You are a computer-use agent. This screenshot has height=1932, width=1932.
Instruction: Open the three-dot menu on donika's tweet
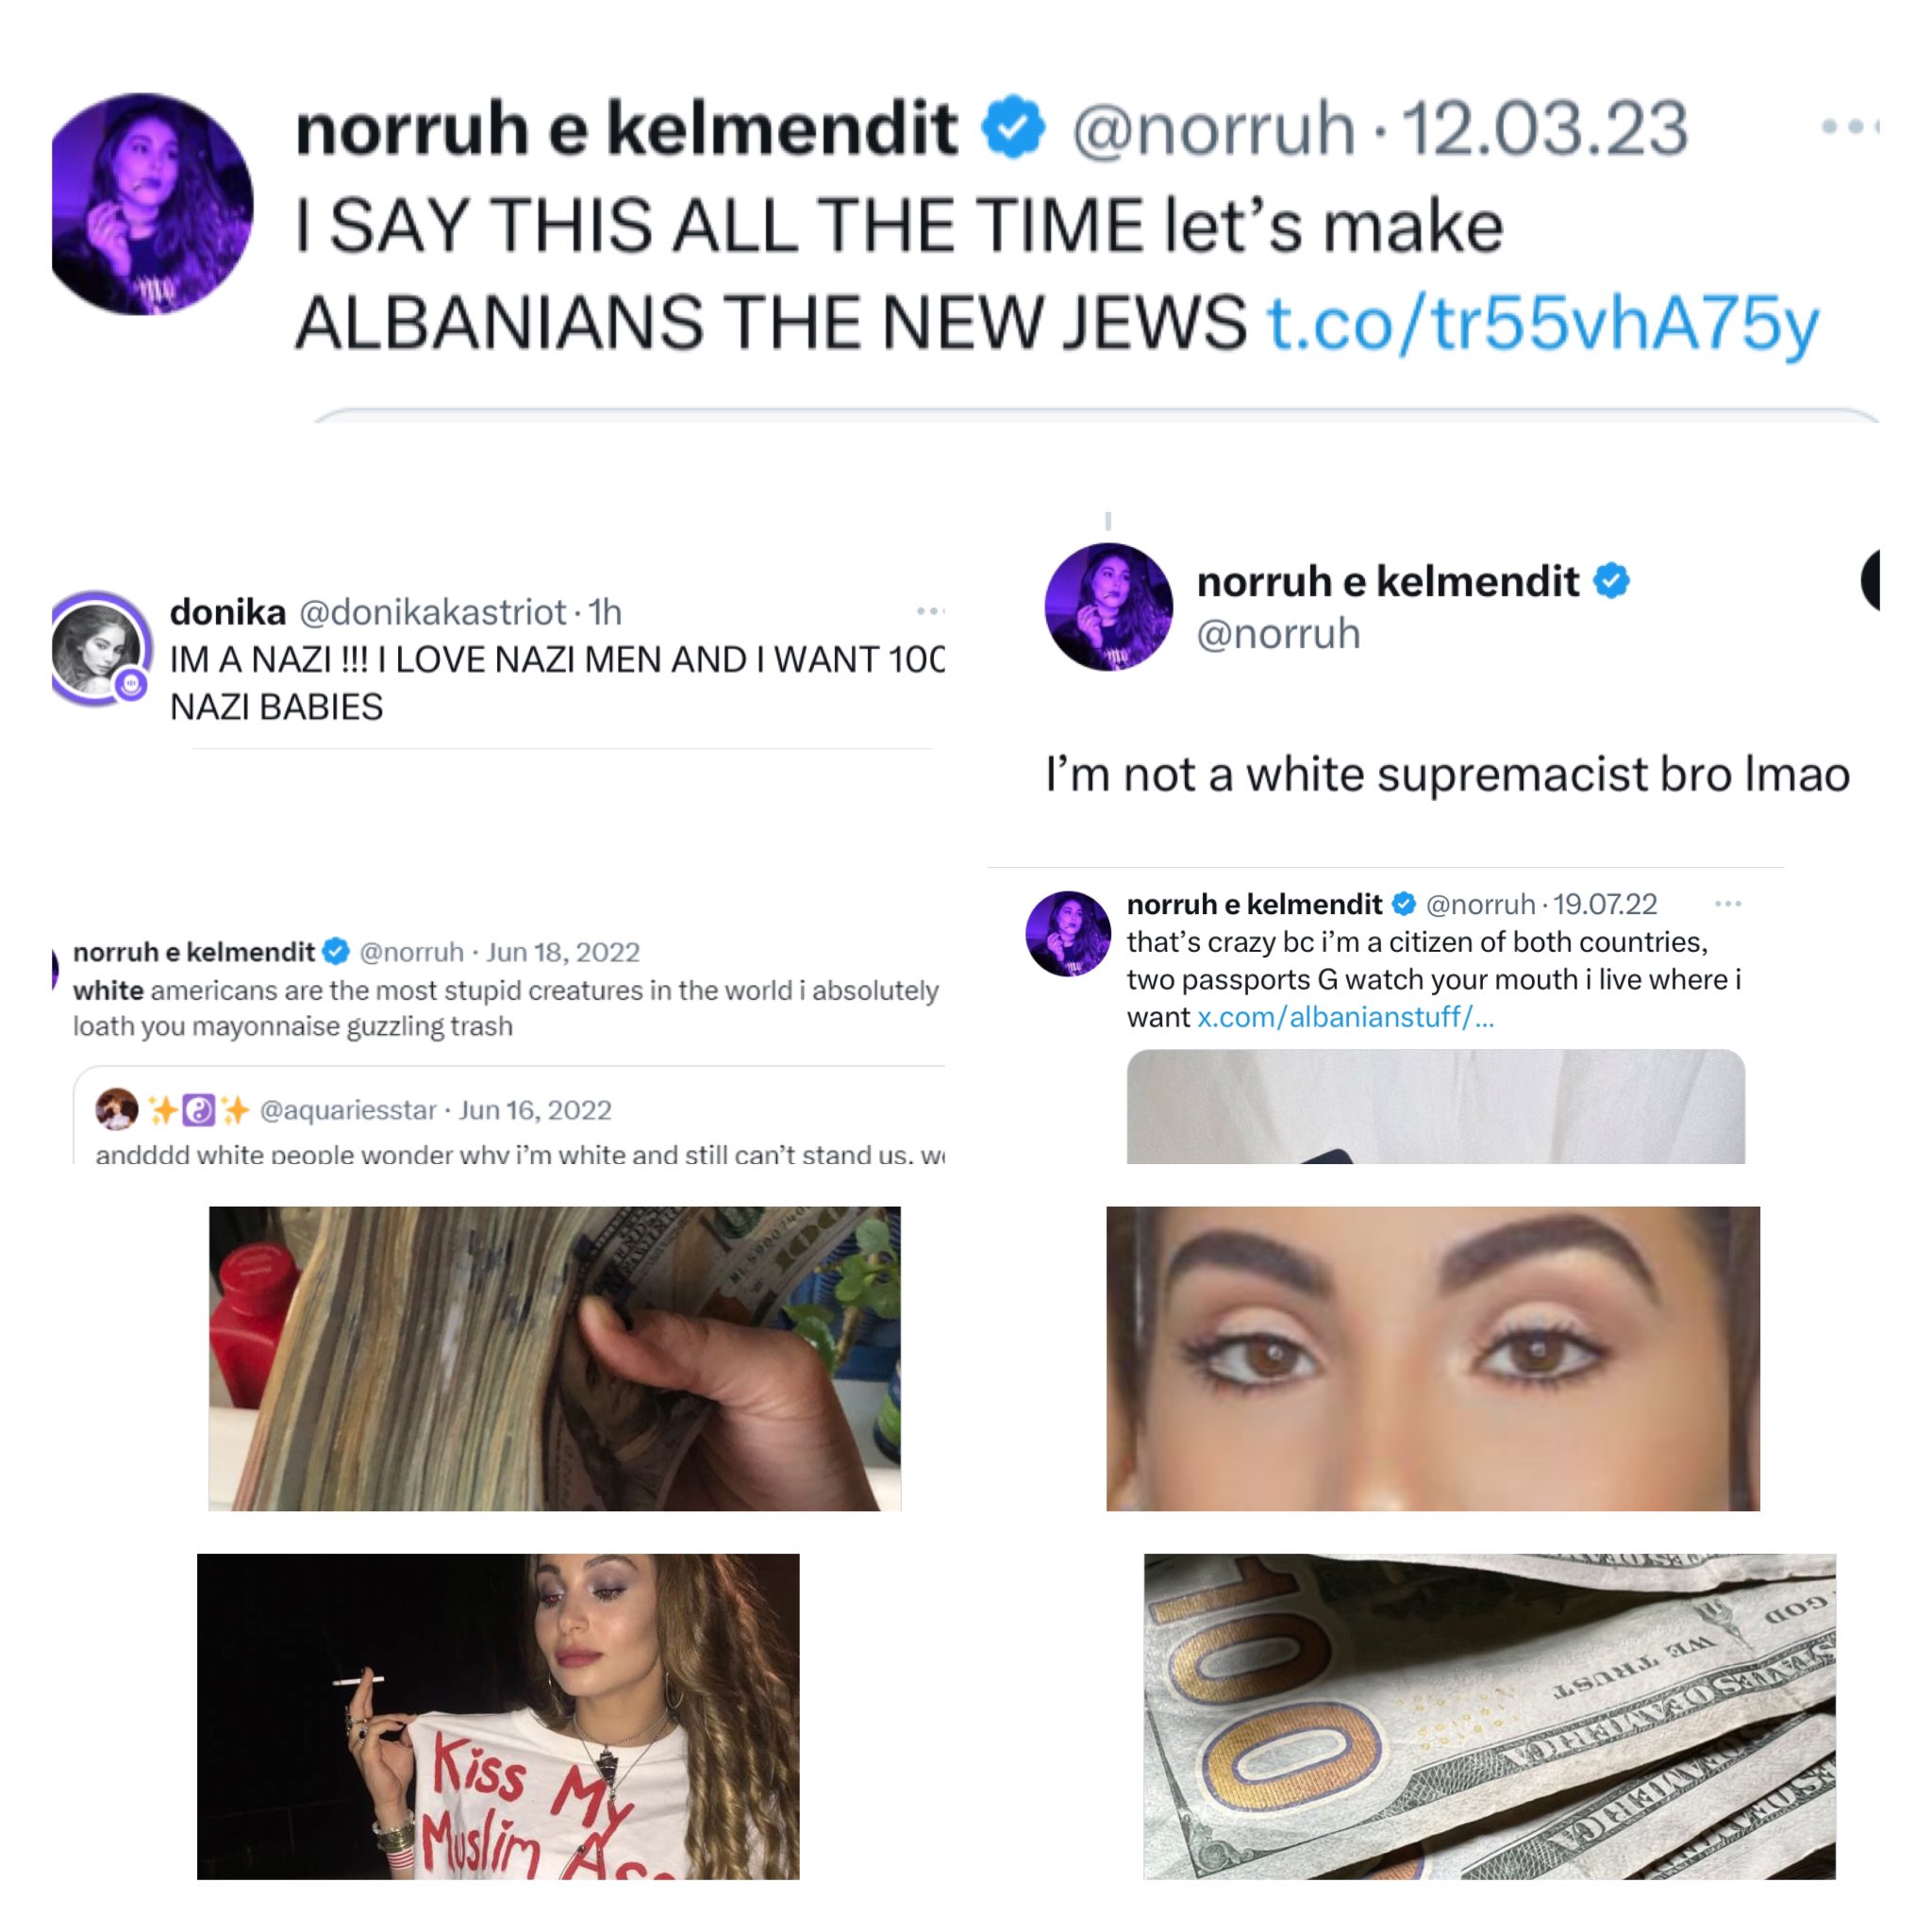click(929, 610)
